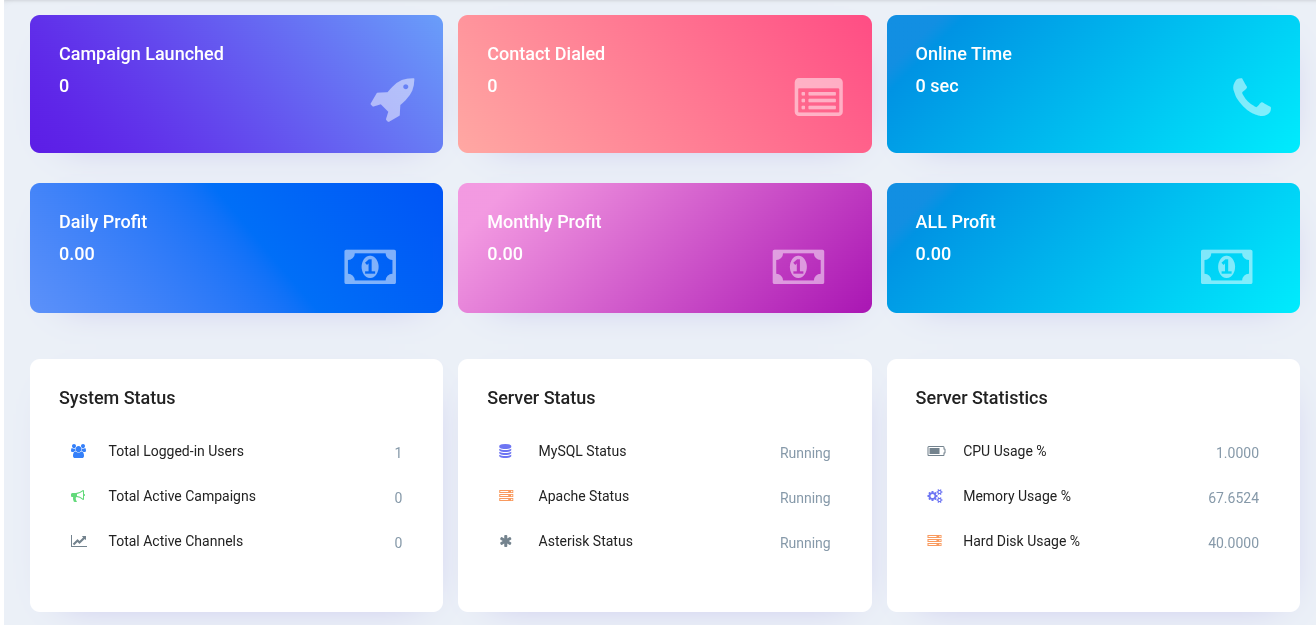Click the money icon in ALL Profit

pyautogui.click(x=1226, y=266)
